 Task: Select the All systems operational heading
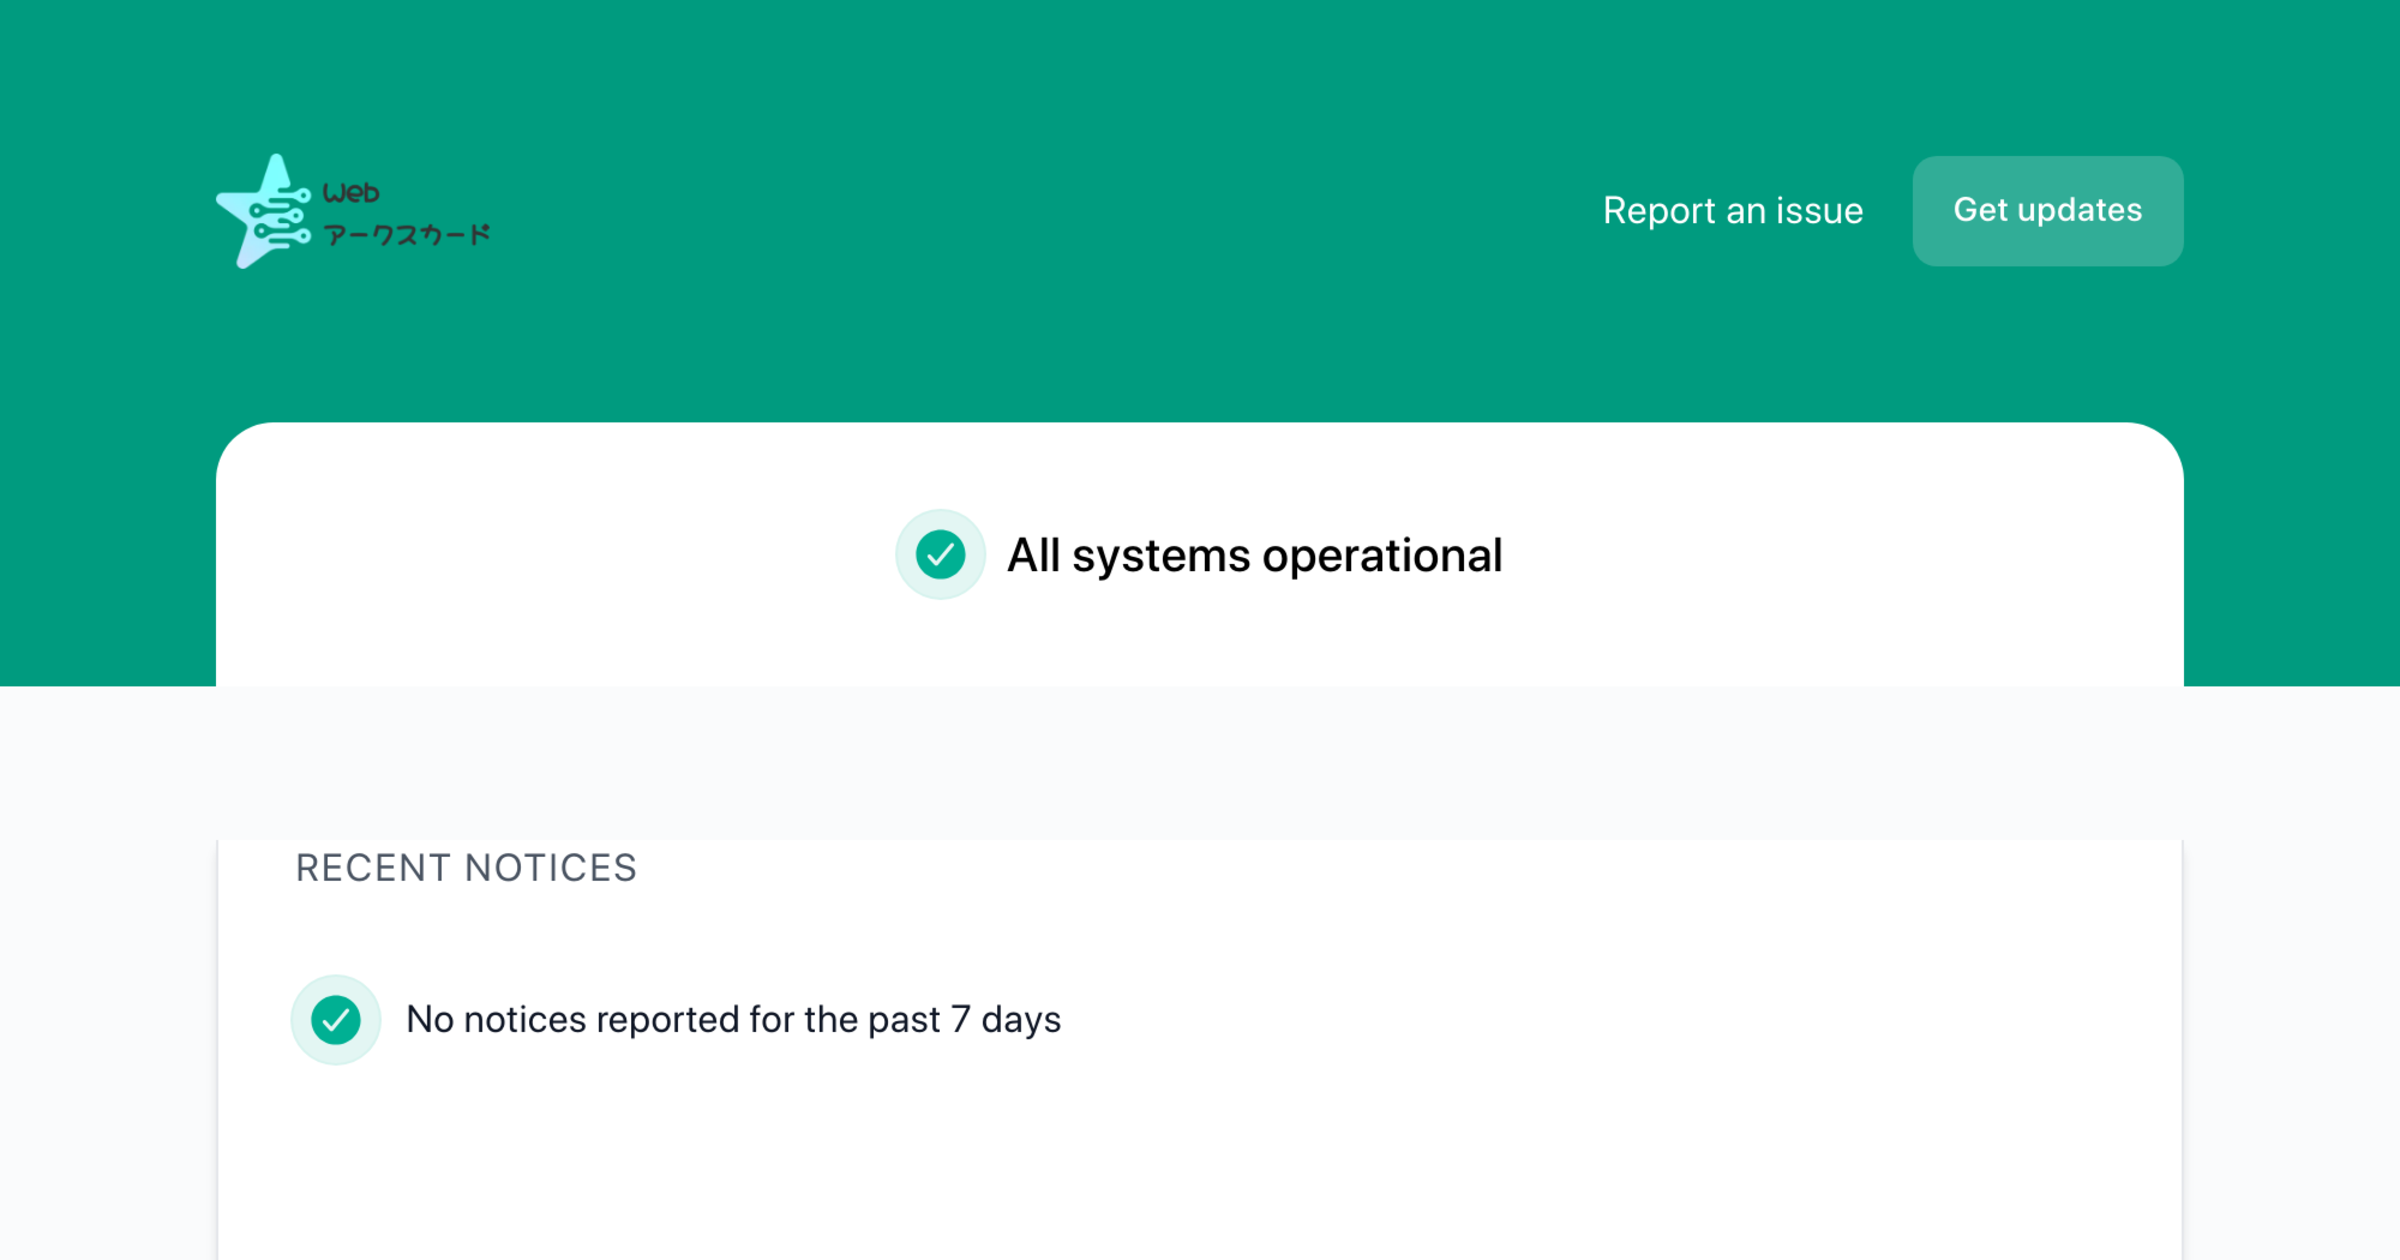tap(1254, 555)
